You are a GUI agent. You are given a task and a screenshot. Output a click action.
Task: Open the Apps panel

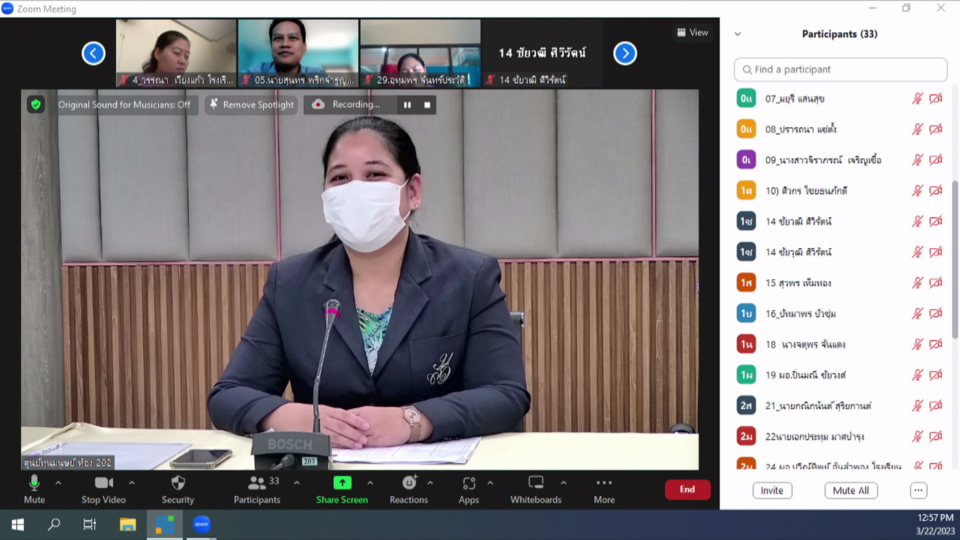469,489
